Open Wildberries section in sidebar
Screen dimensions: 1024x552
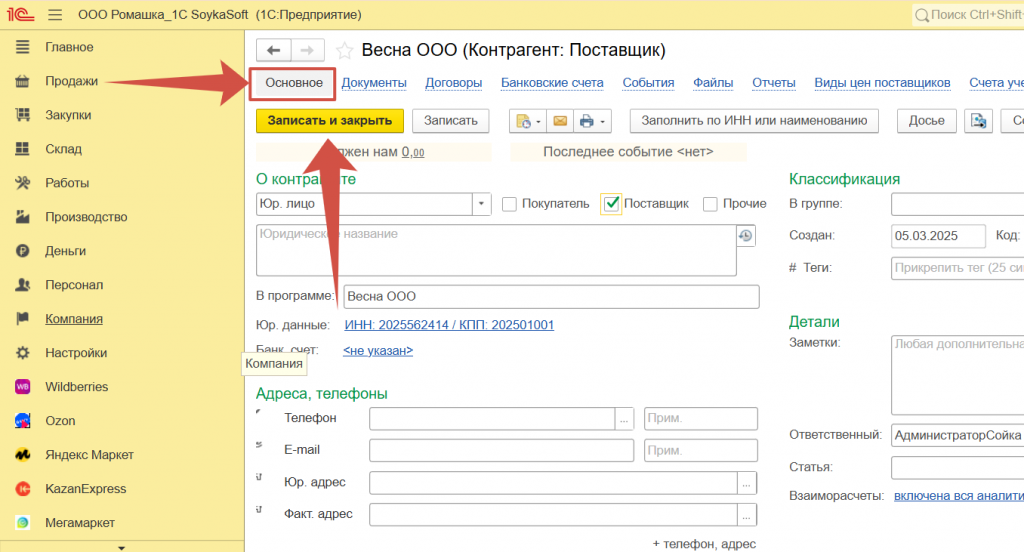point(76,387)
